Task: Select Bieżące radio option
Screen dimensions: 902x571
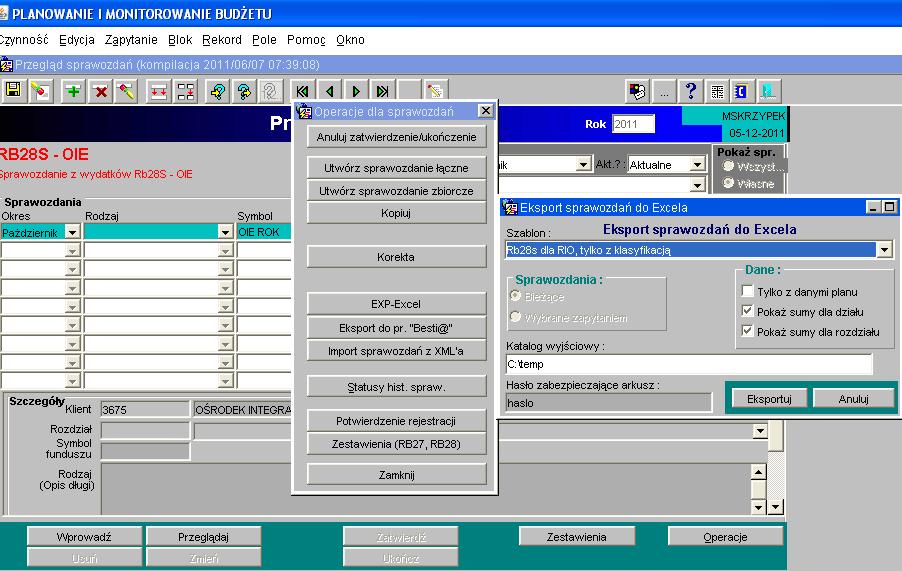Action: [515, 296]
